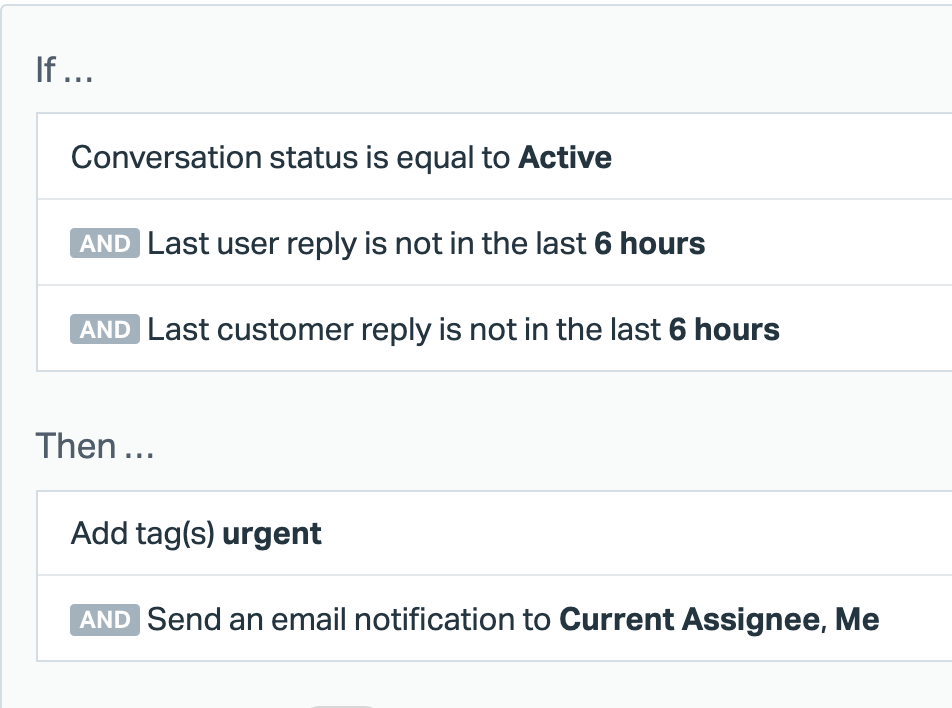Click the Me recipient
Viewport: 952px width, 708px height.
click(857, 620)
